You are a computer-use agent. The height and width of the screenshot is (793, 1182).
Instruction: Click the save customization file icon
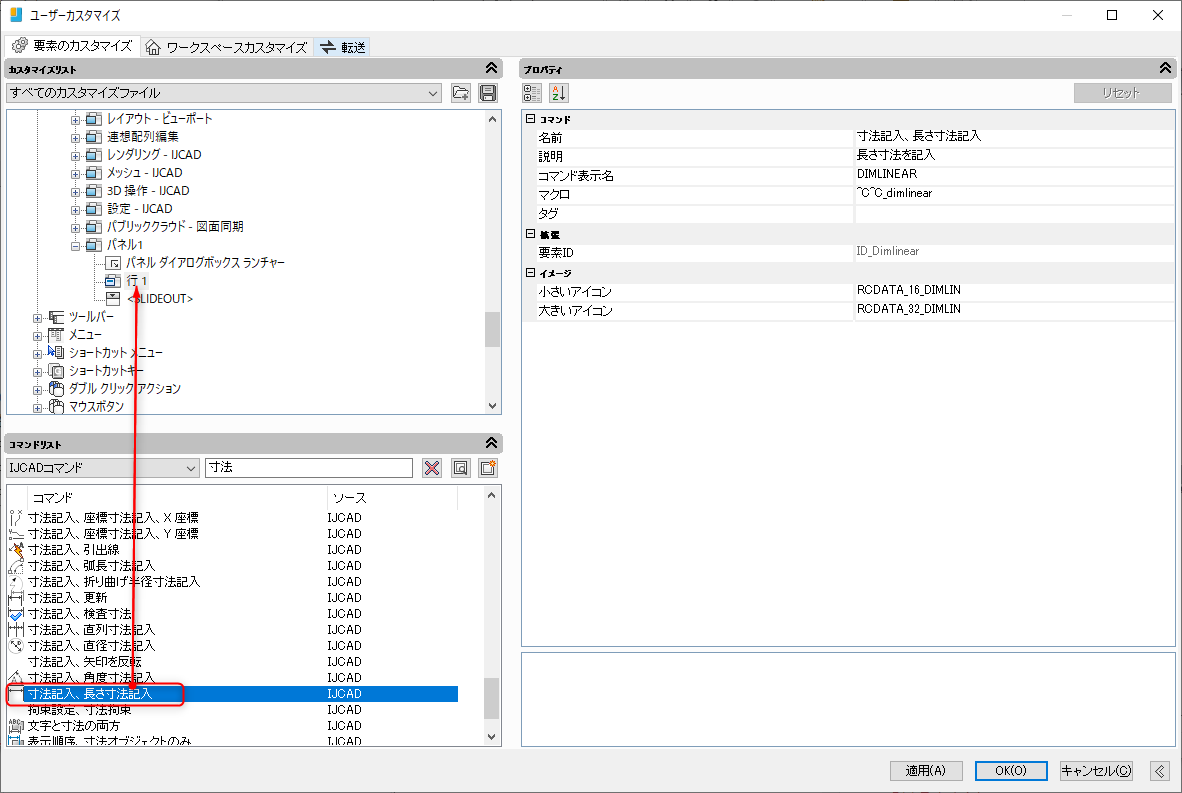click(x=488, y=93)
